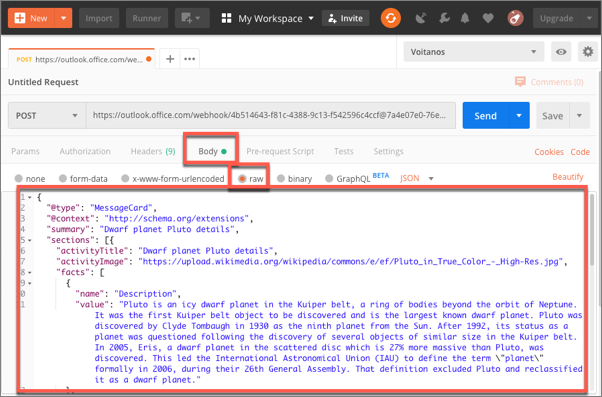Click the body editor vertical scrollbar
Viewport: 602px width, 397px height.
[592, 230]
